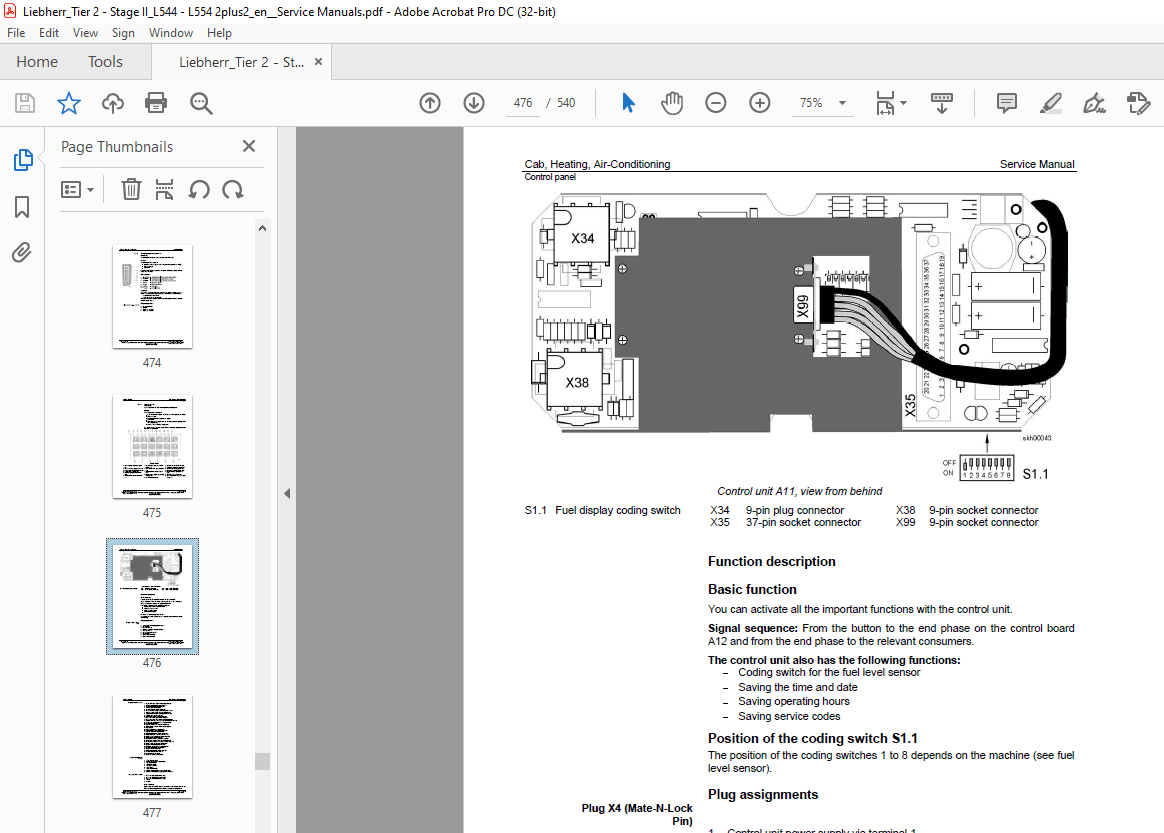Click the thumbnails scrollbar up arrow

coord(262,229)
